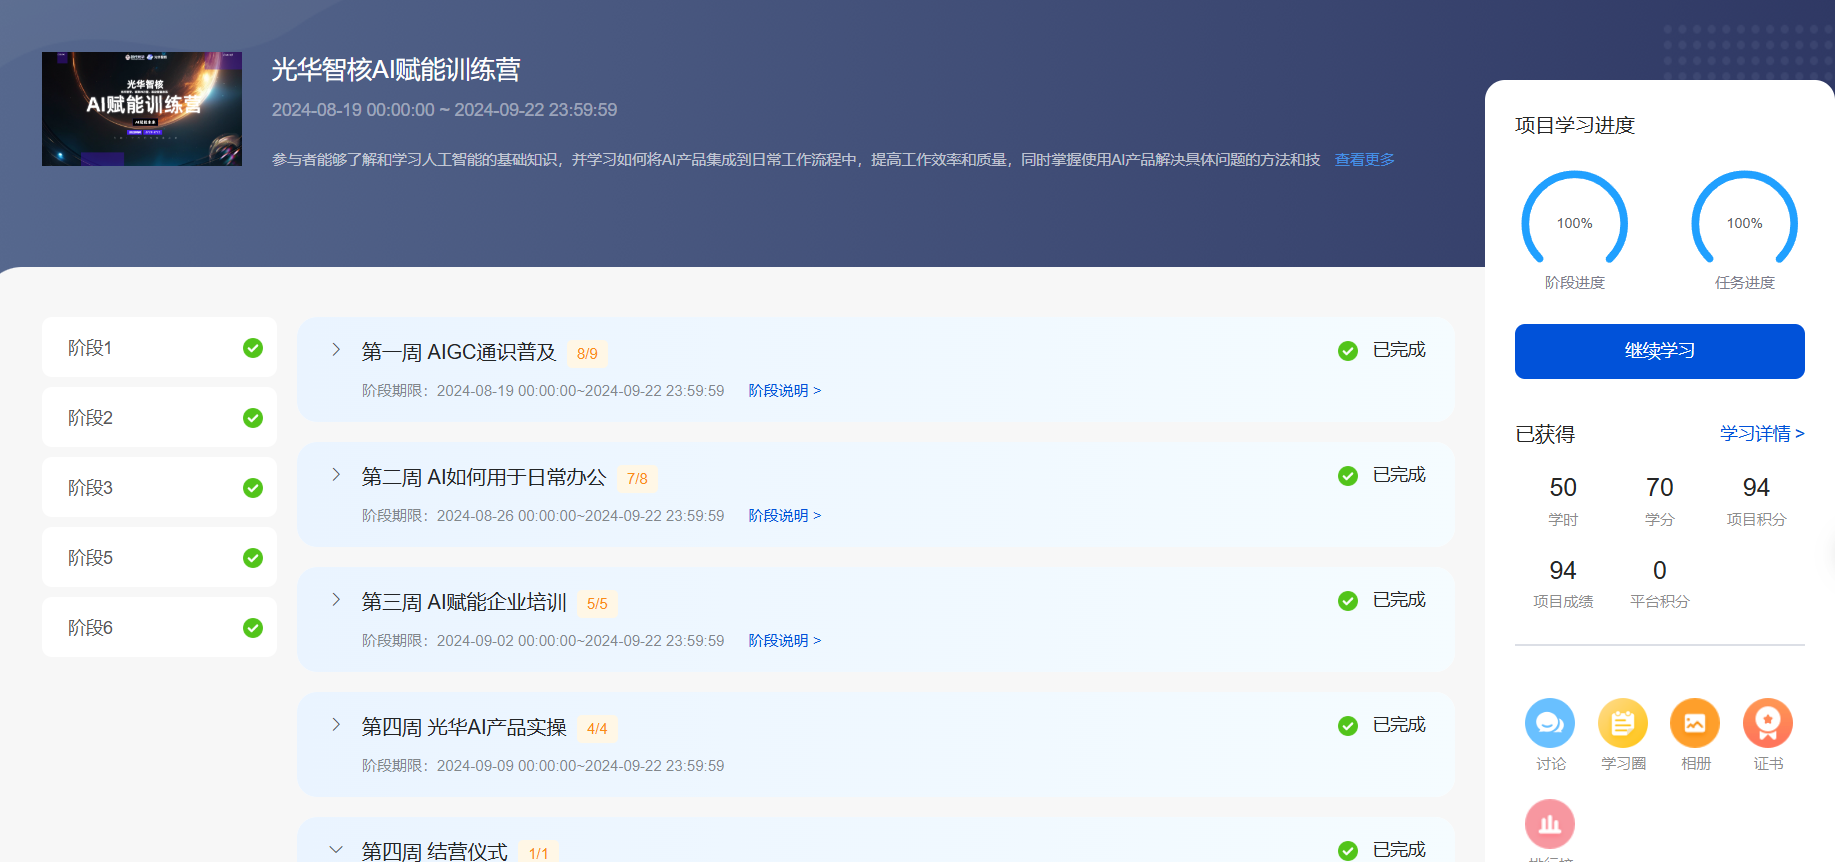Image resolution: width=1835 pixels, height=862 pixels.
Task: Open the 学习圈 learning circle icon
Action: click(1623, 723)
